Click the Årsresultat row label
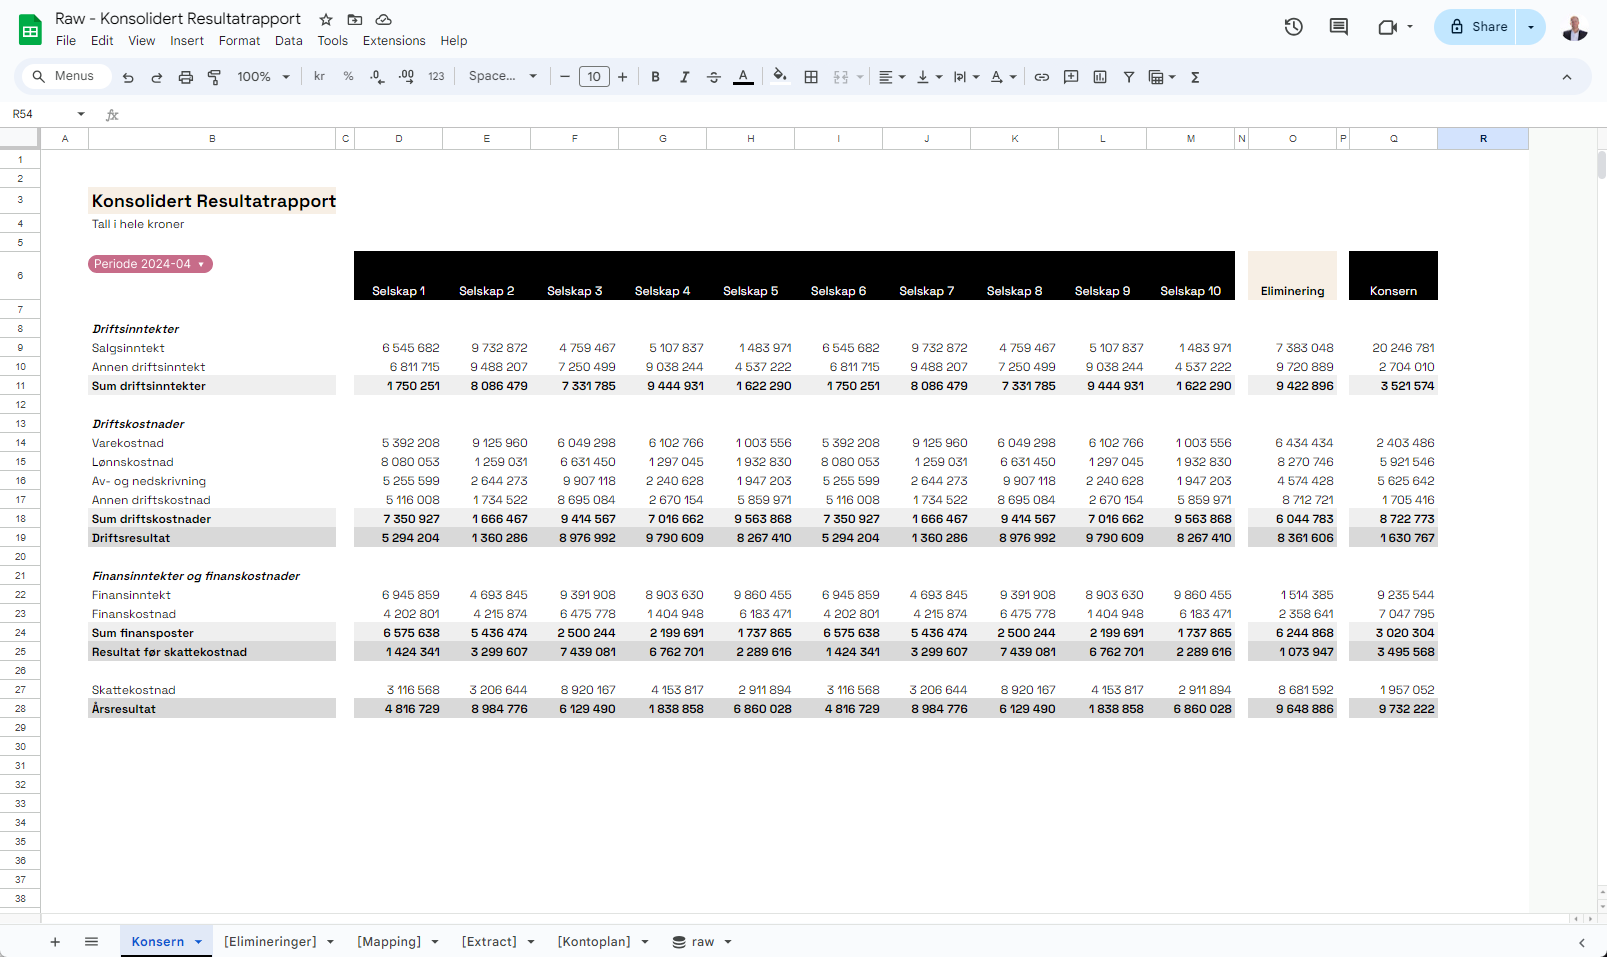This screenshot has height=957, width=1607. [124, 709]
